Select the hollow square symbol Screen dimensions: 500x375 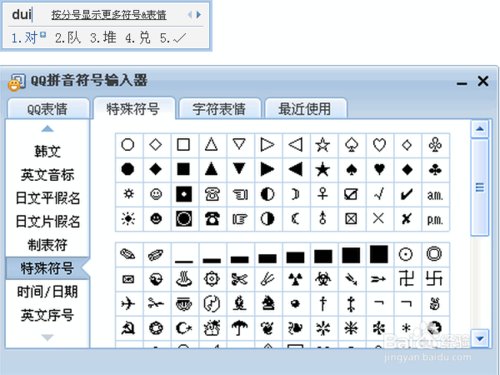(x=183, y=145)
